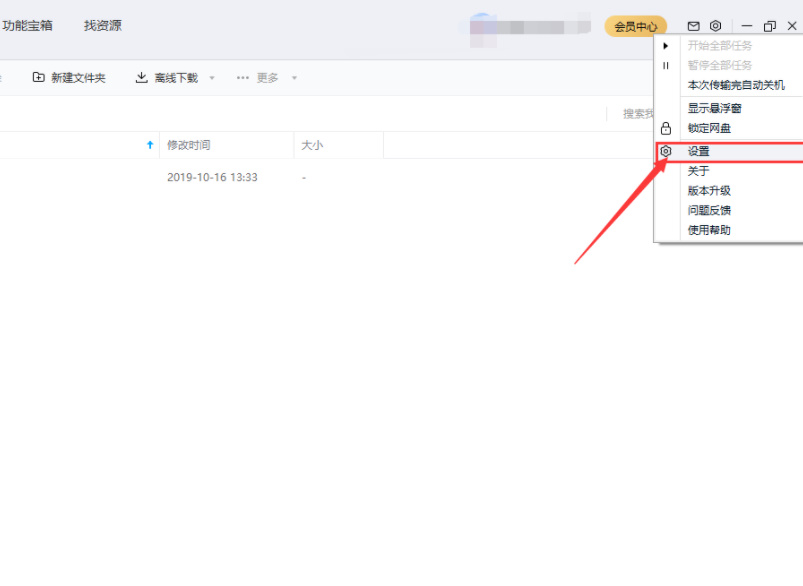This screenshot has width=803, height=586.
Task: Click the lock icon beside 锁定网盘
Action: [x=666, y=128]
